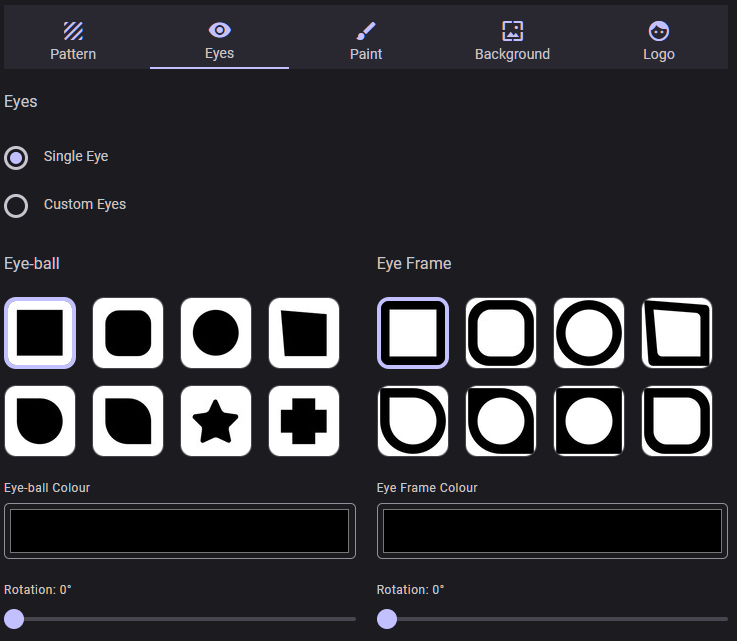Select the star-shaped eye-ball

(x=215, y=421)
